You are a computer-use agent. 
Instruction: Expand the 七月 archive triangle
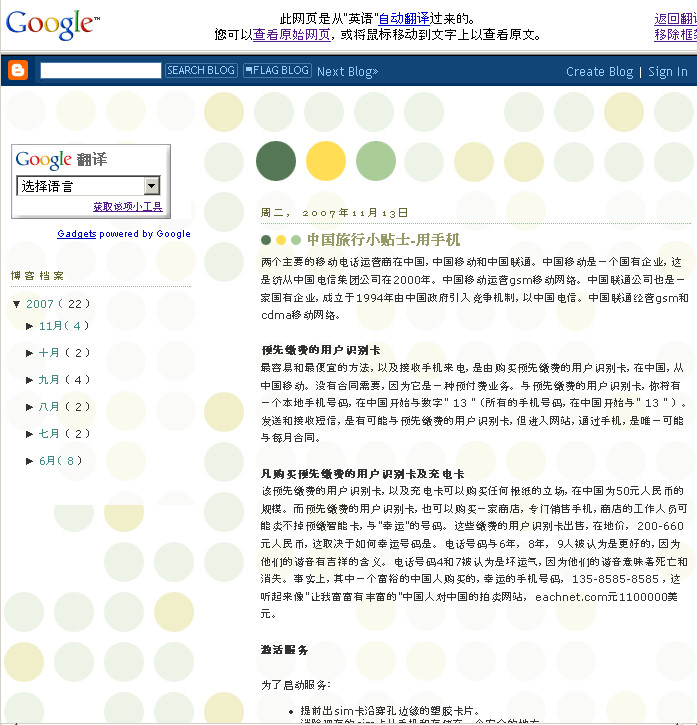tap(30, 434)
